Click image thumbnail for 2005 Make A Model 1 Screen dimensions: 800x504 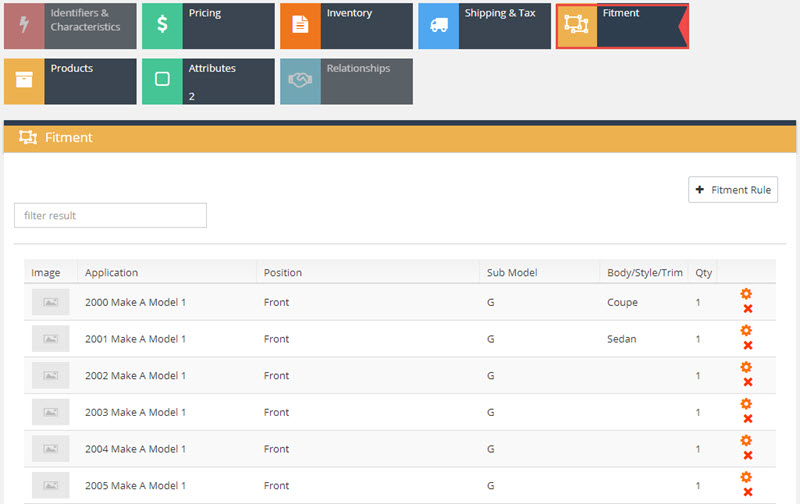(x=51, y=486)
